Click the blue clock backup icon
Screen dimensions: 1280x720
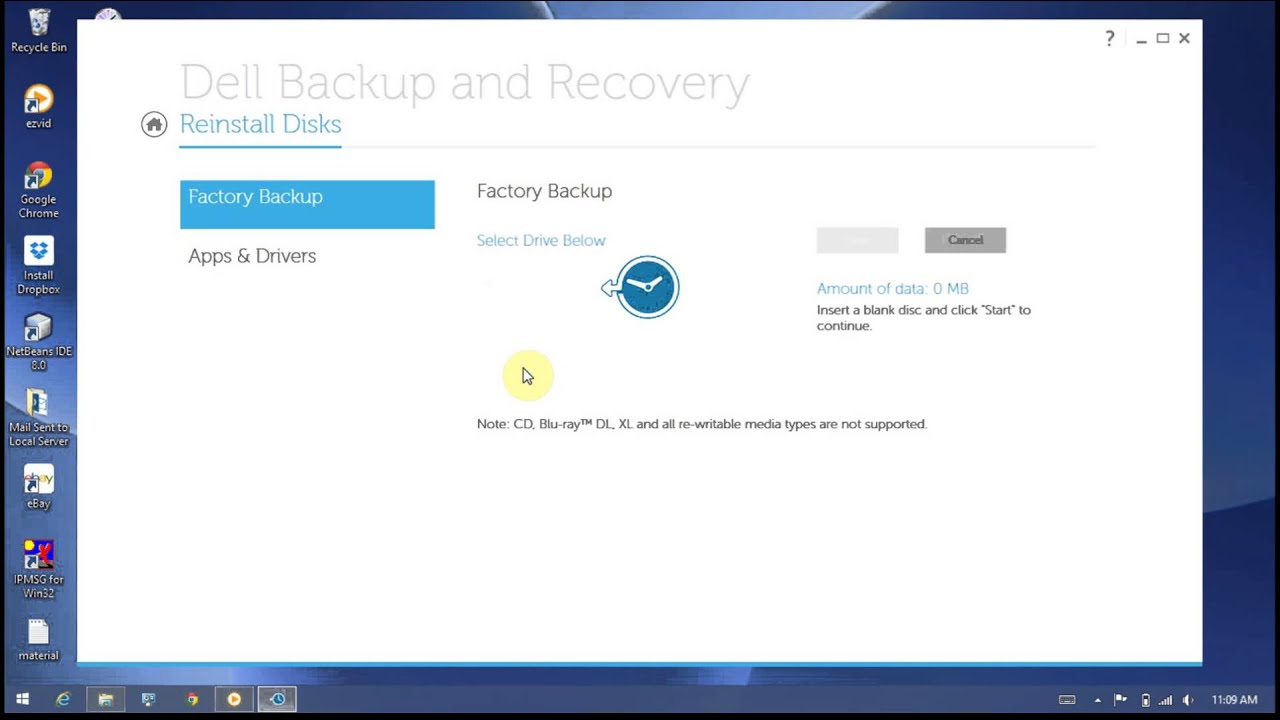coord(641,287)
